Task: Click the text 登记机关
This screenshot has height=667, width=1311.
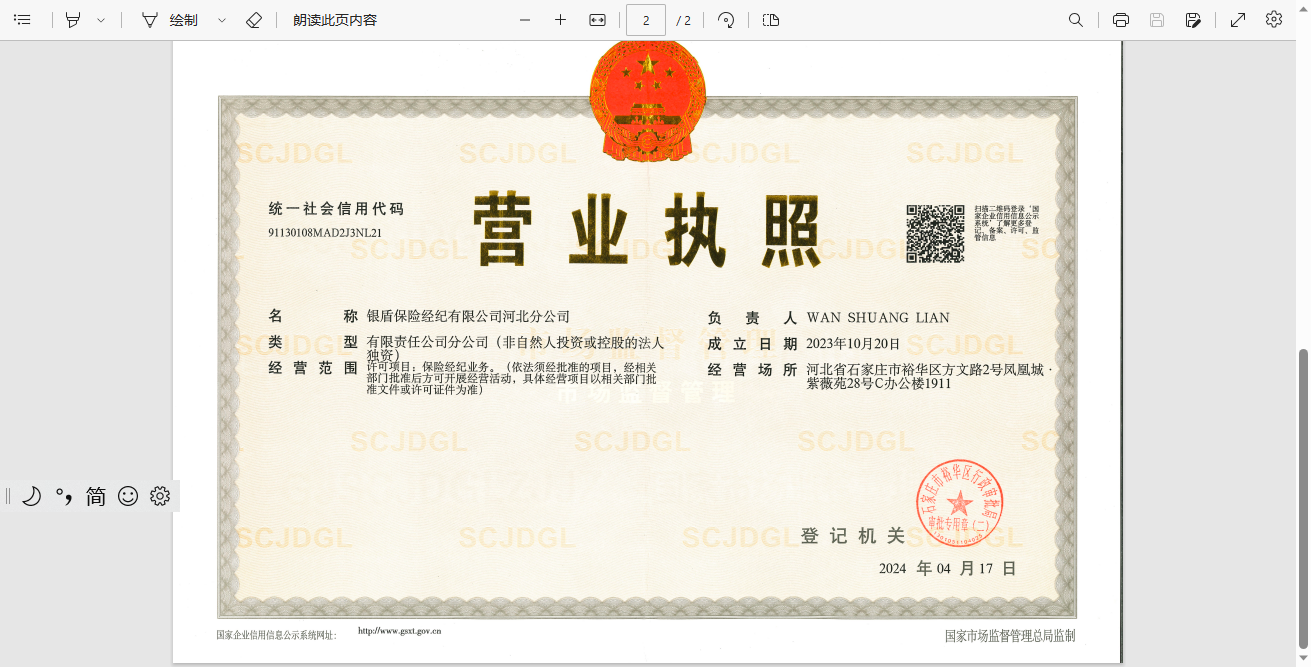Action: tap(853, 537)
